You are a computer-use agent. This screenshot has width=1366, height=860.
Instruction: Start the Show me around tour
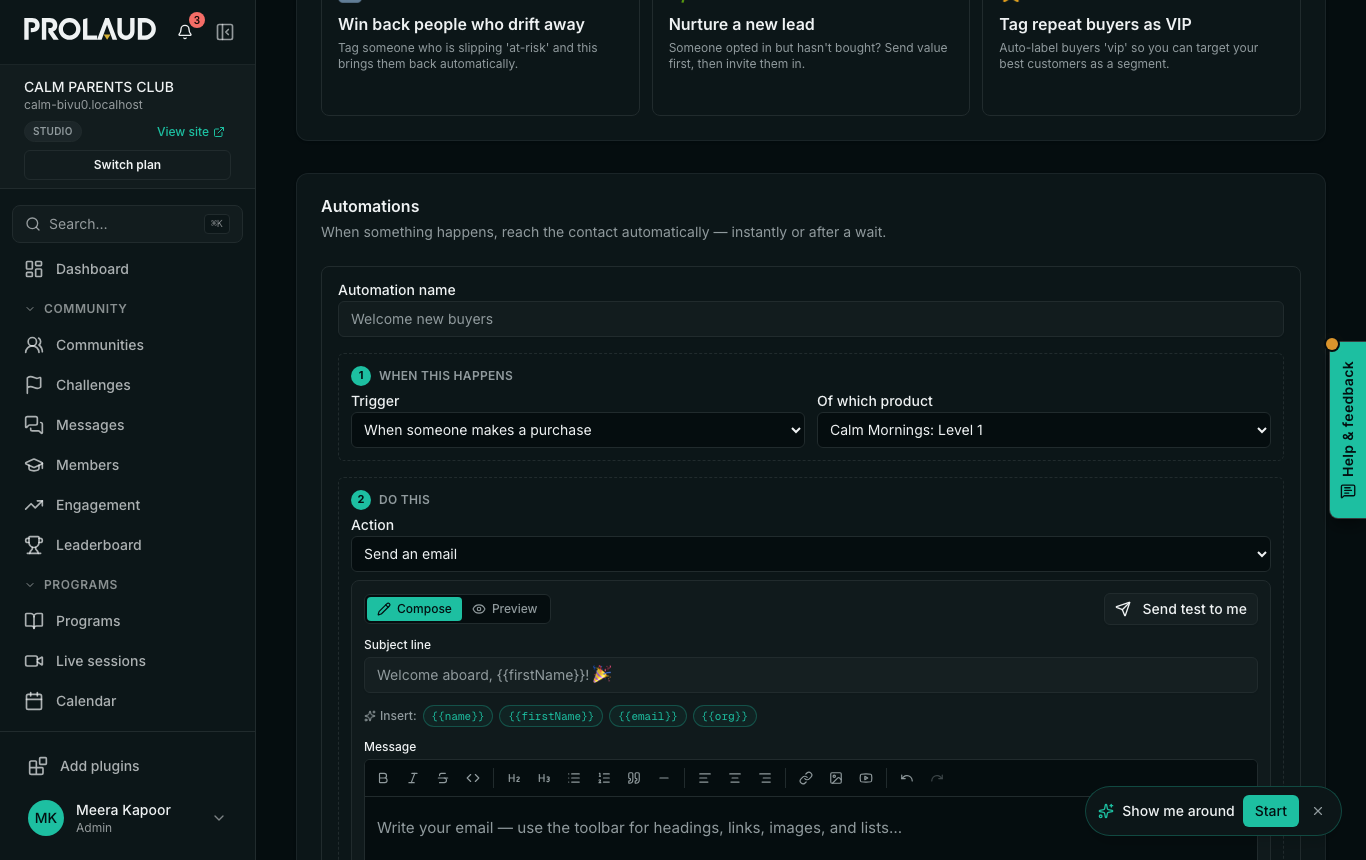pyautogui.click(x=1271, y=811)
